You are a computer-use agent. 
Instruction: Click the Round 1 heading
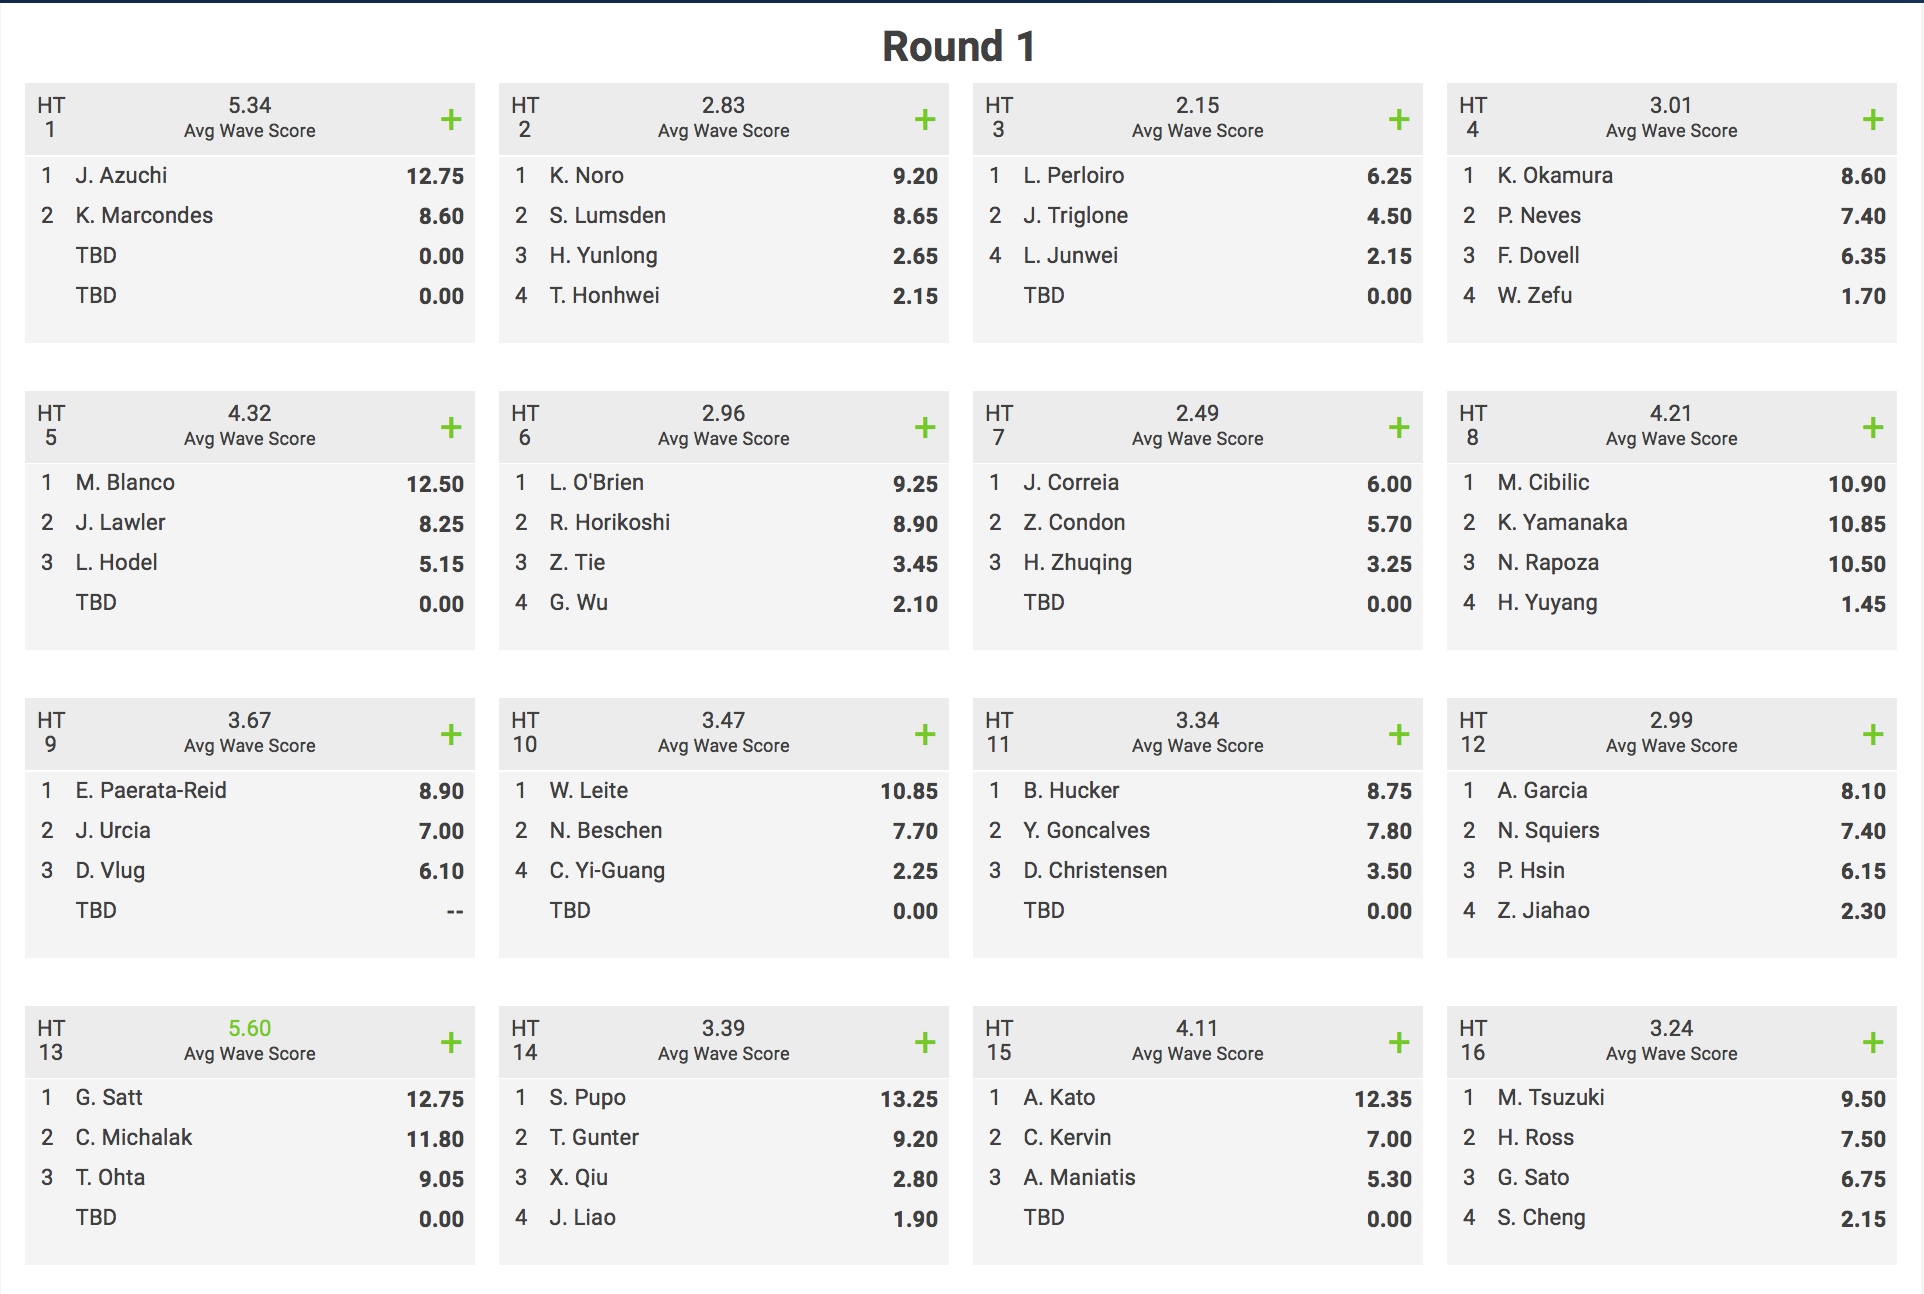(958, 46)
